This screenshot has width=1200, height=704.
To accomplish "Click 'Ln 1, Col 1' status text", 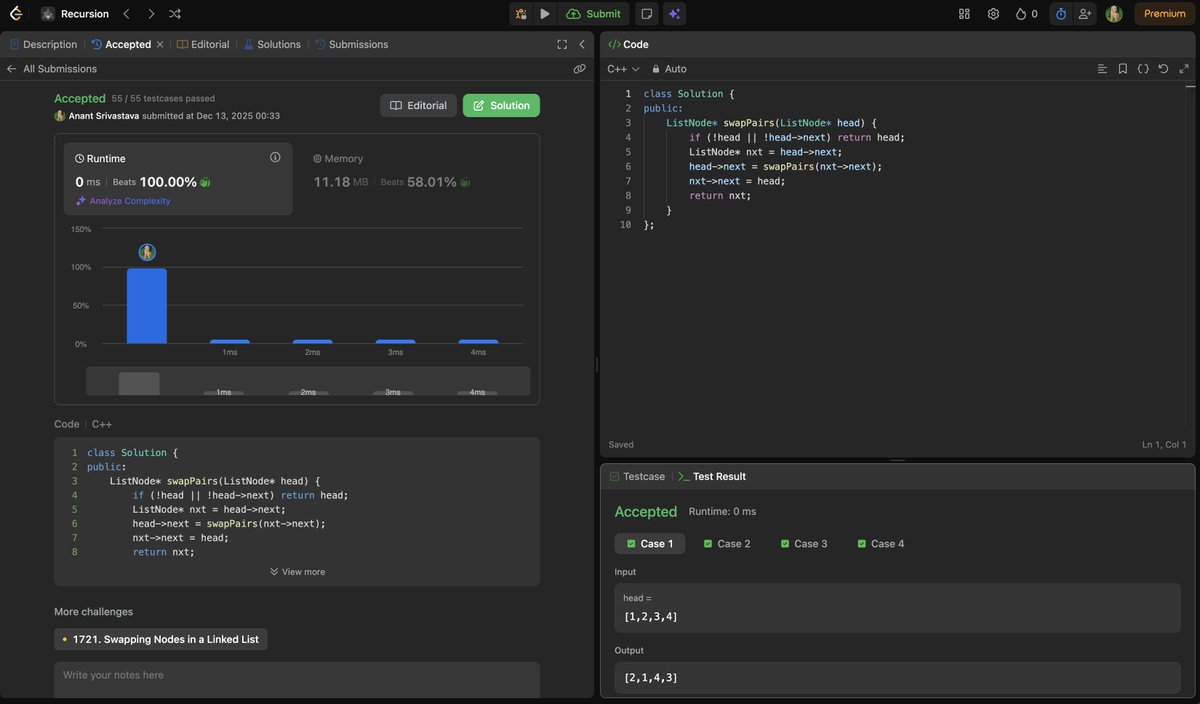I will [x=1164, y=444].
